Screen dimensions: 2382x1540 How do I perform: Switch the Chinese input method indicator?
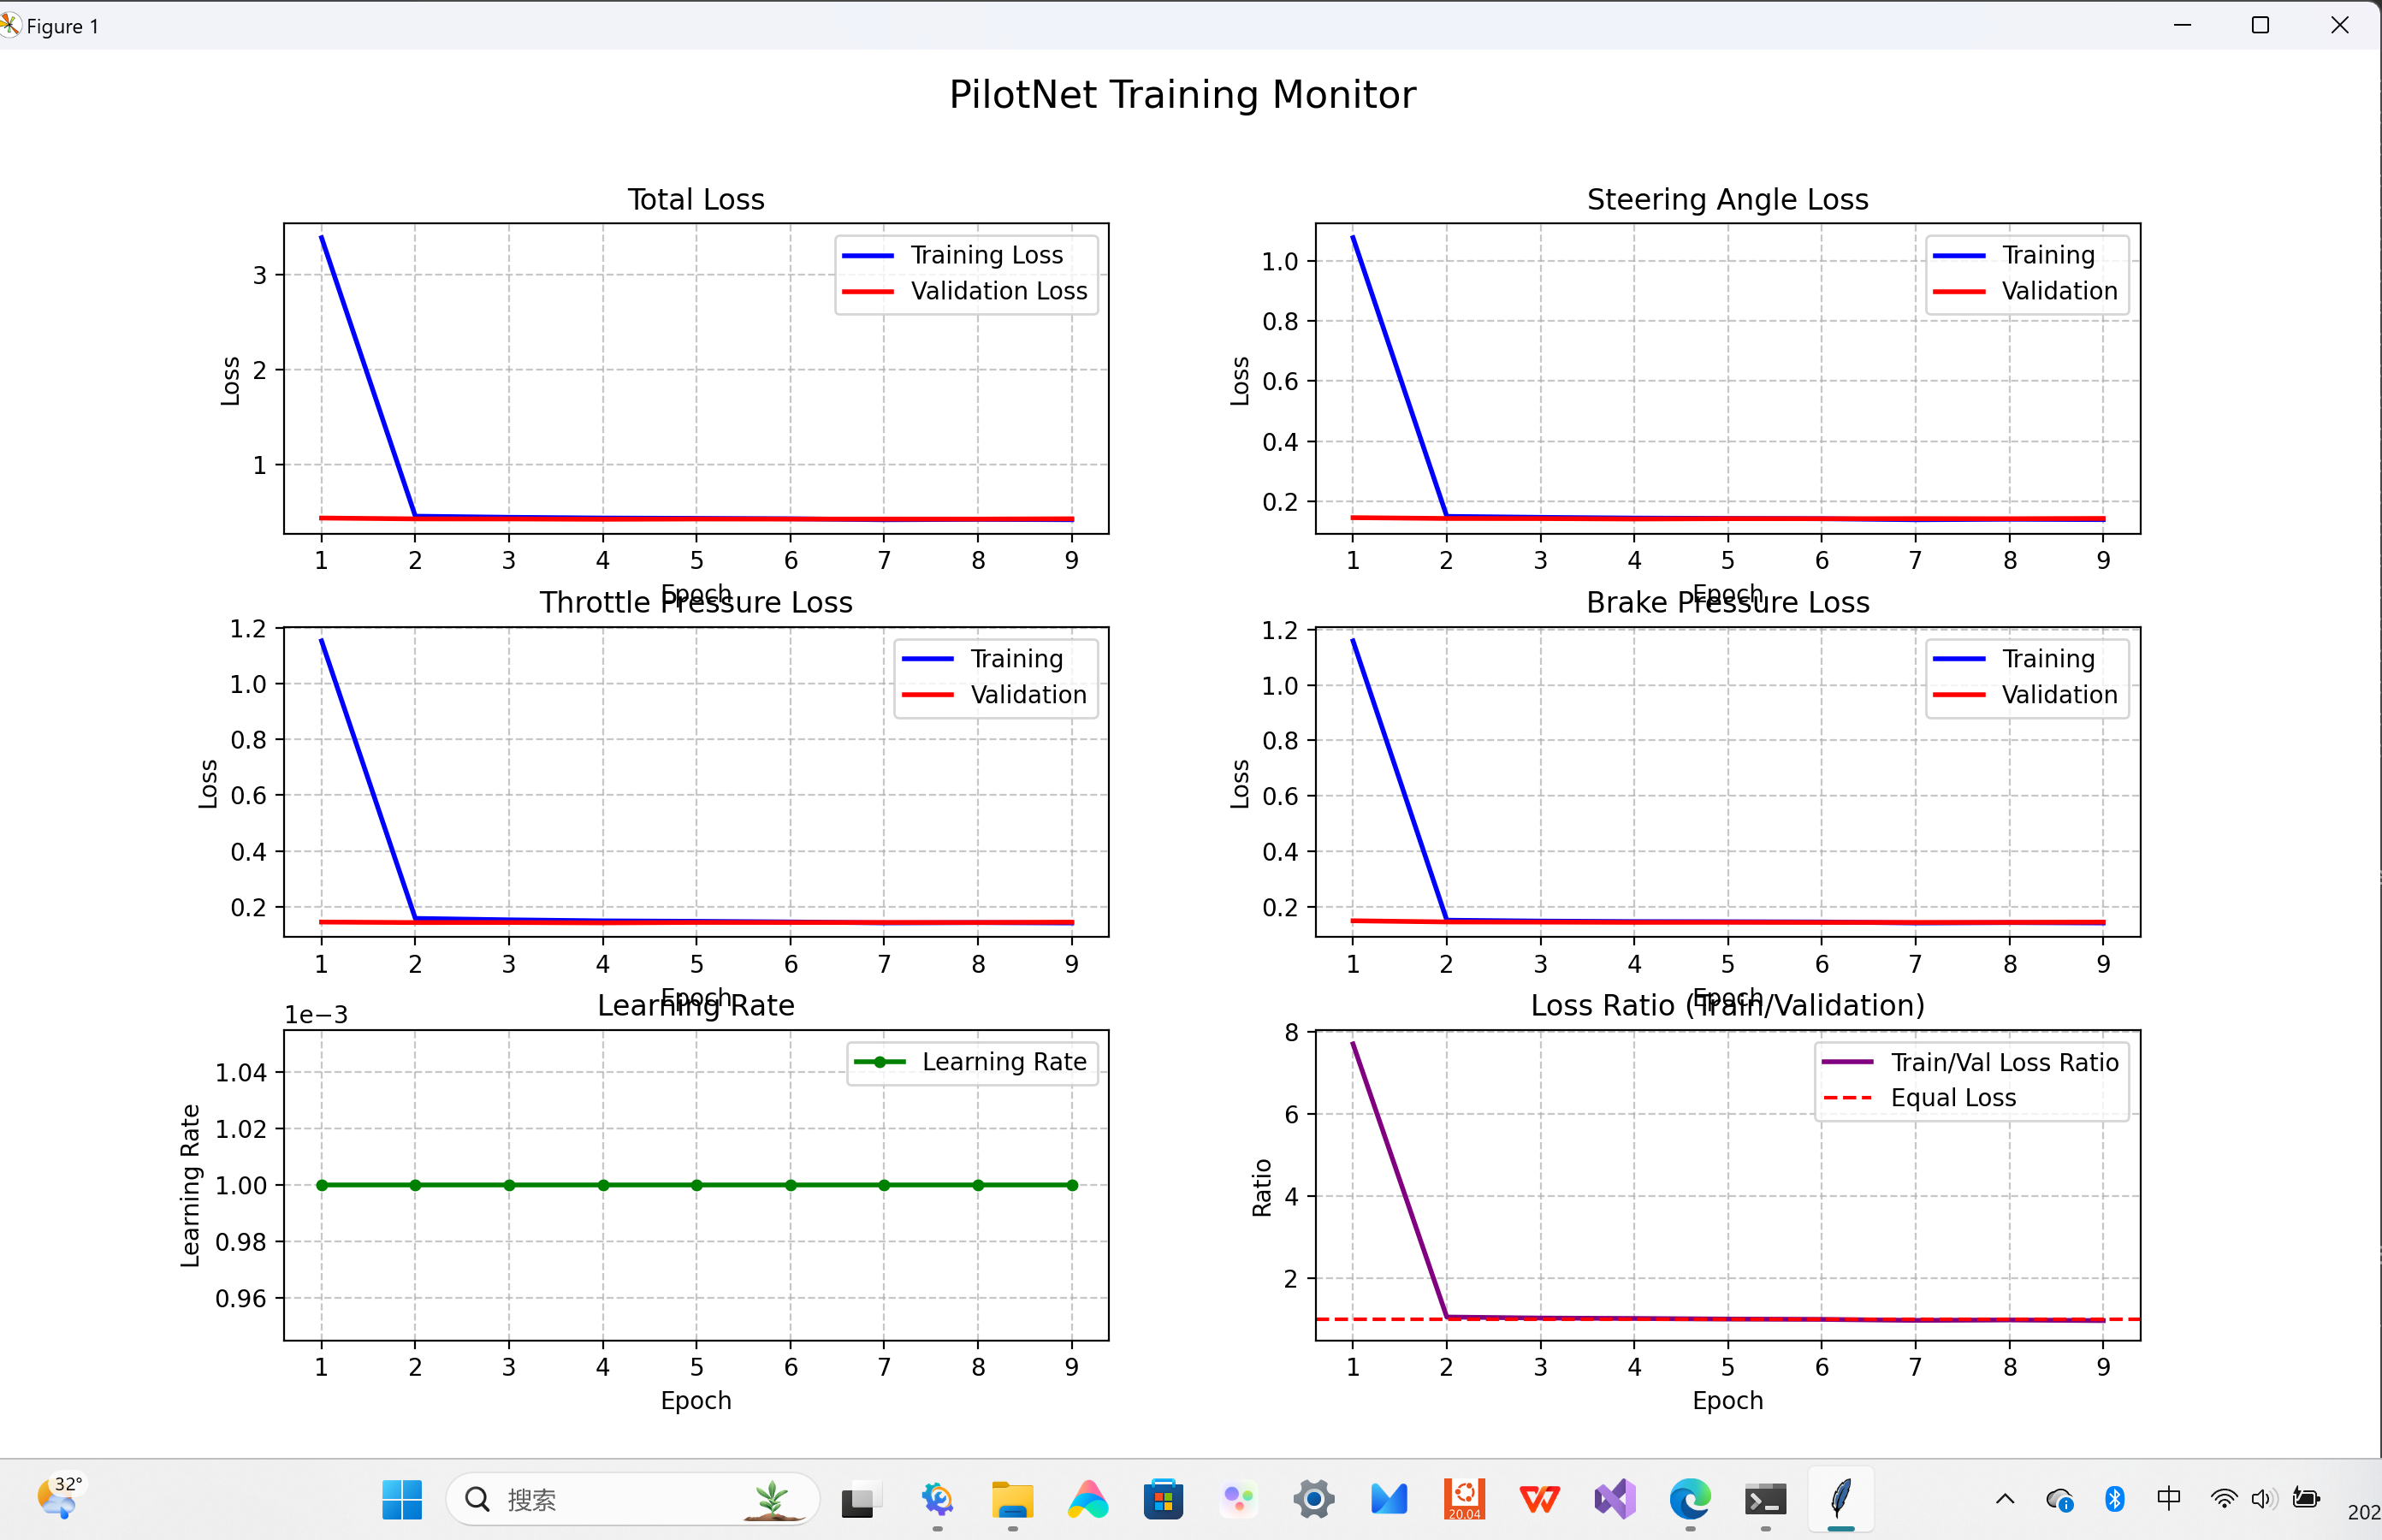pyautogui.click(x=2168, y=1498)
